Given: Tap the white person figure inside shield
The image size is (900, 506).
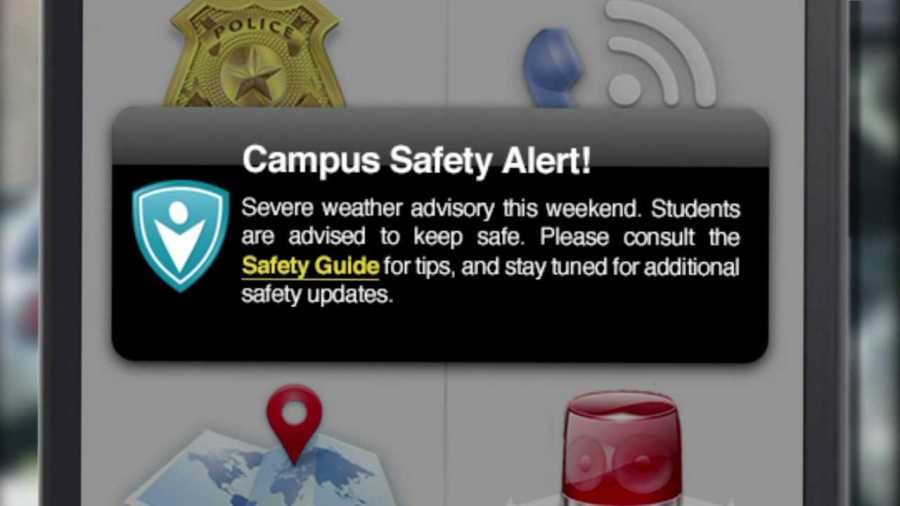Looking at the screenshot, I should click(180, 236).
